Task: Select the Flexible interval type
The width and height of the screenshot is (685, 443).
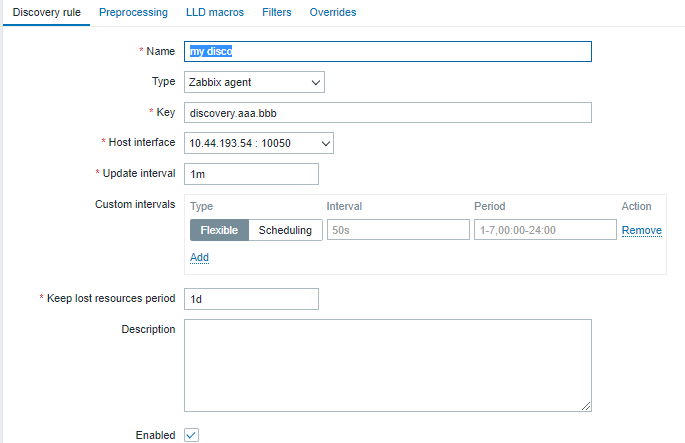Action: (x=219, y=230)
